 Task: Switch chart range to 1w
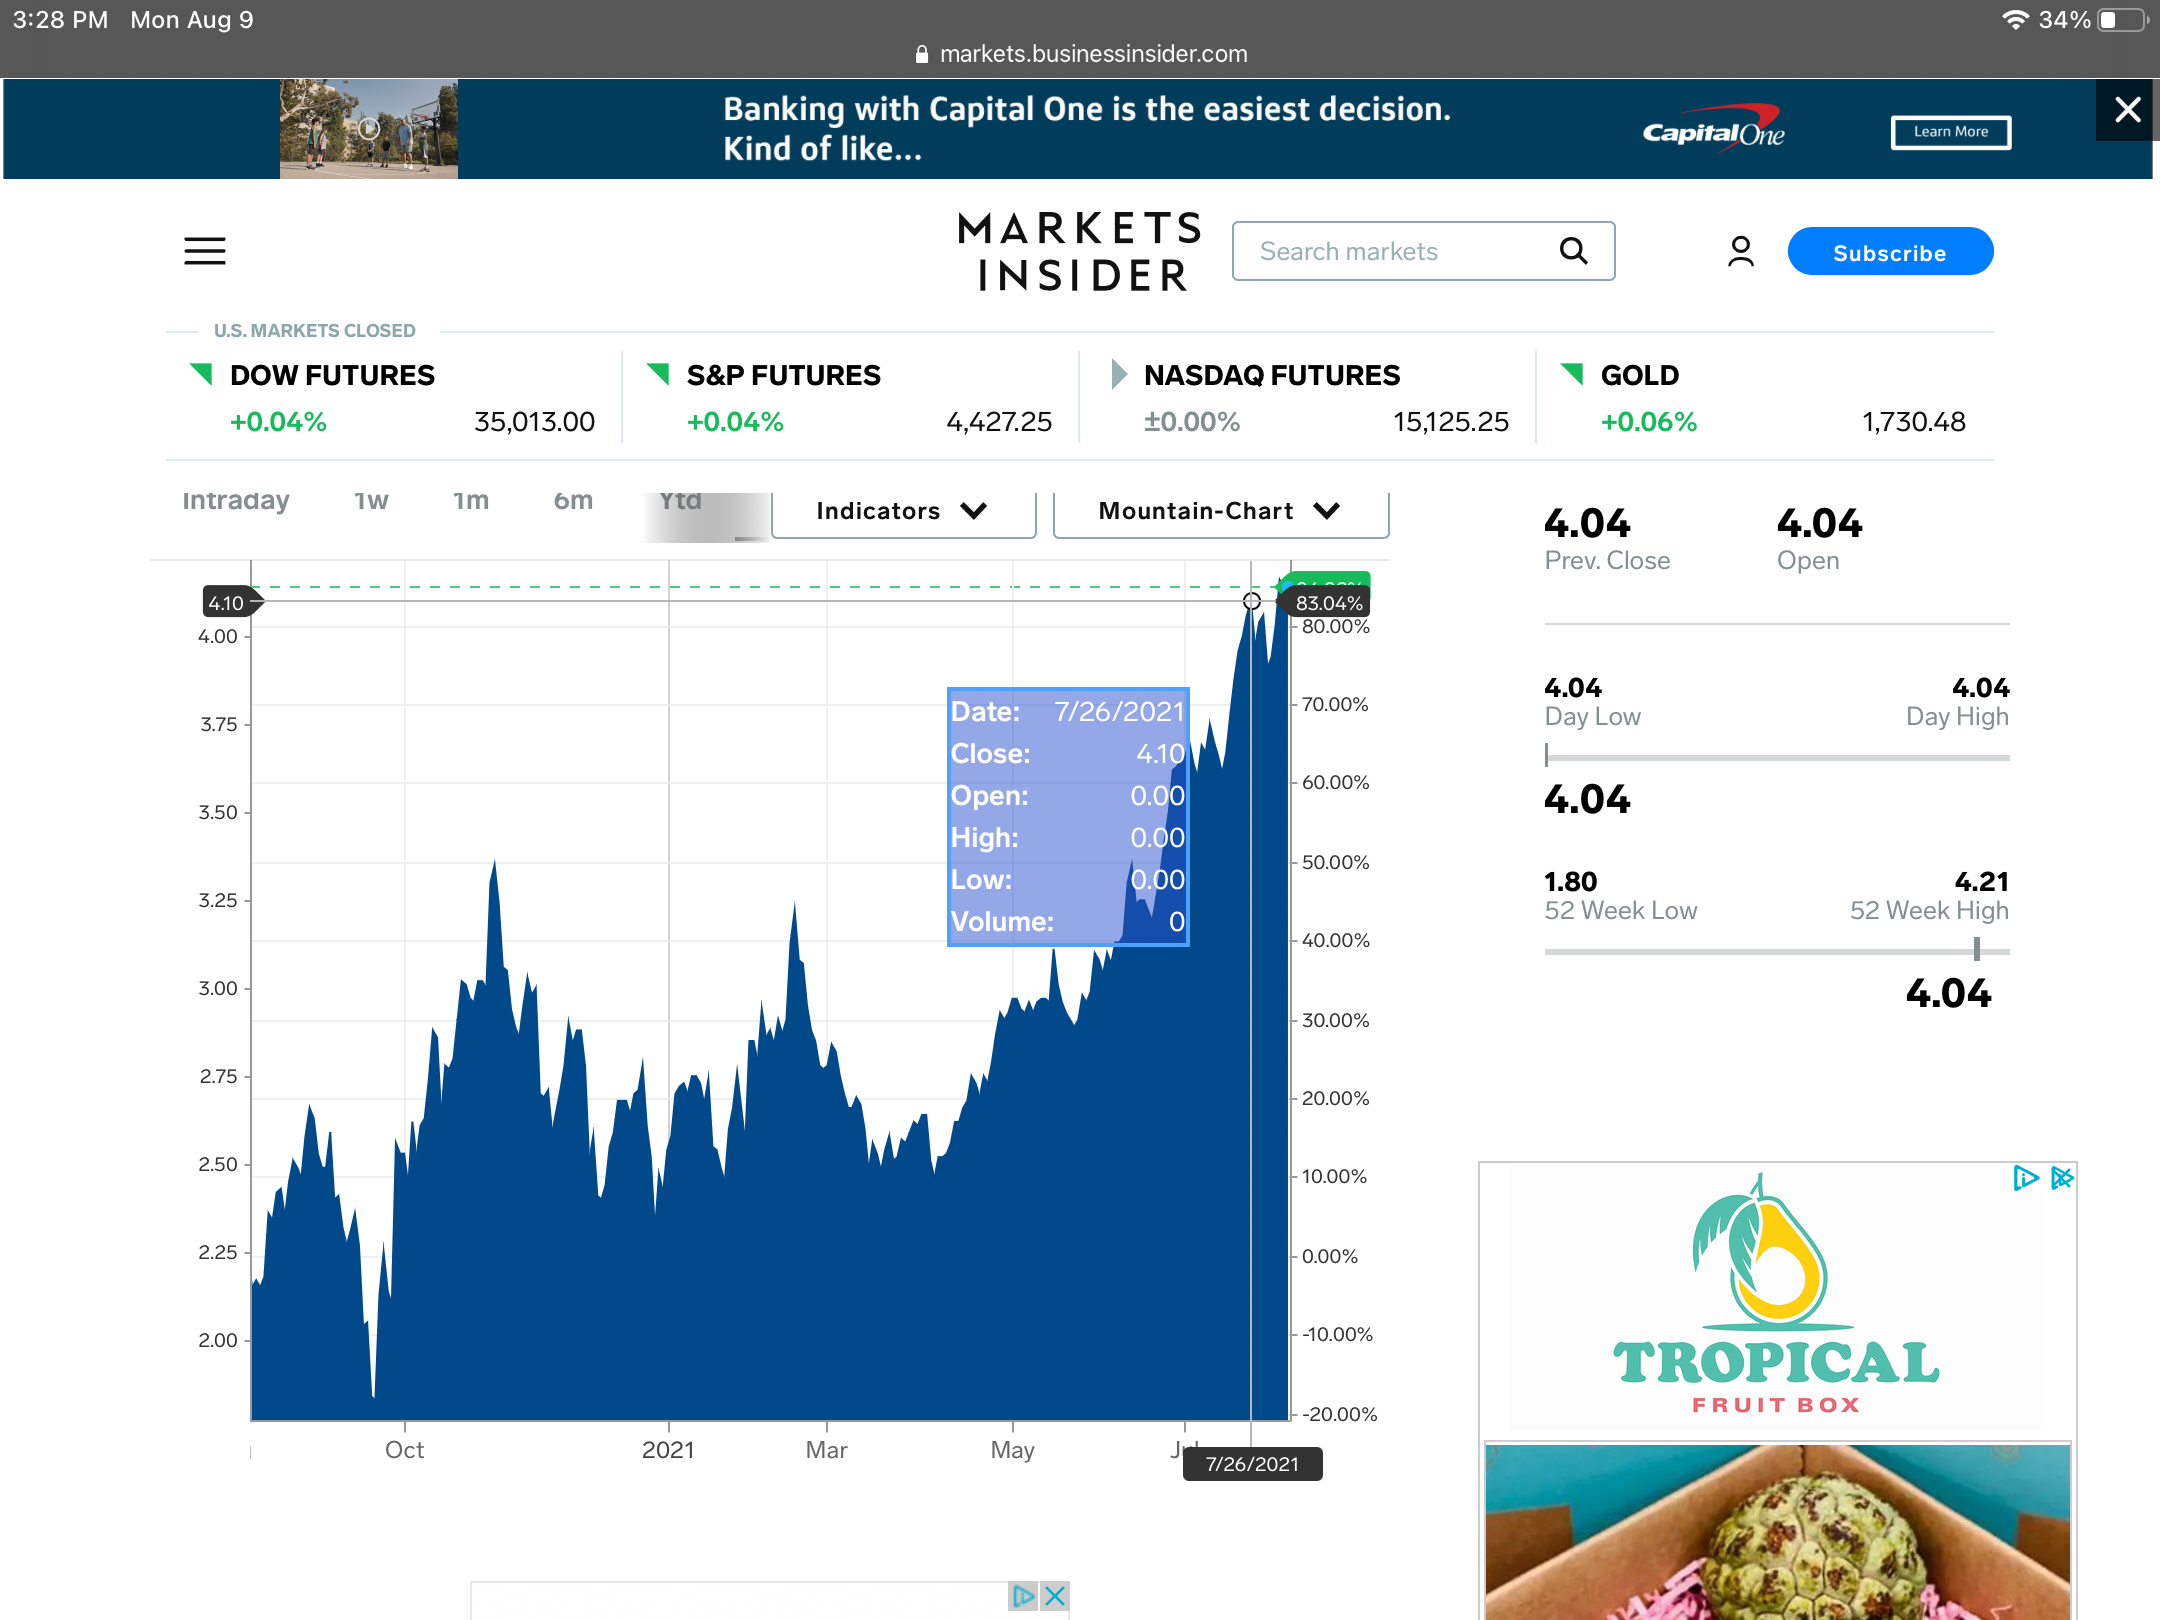pos(371,500)
